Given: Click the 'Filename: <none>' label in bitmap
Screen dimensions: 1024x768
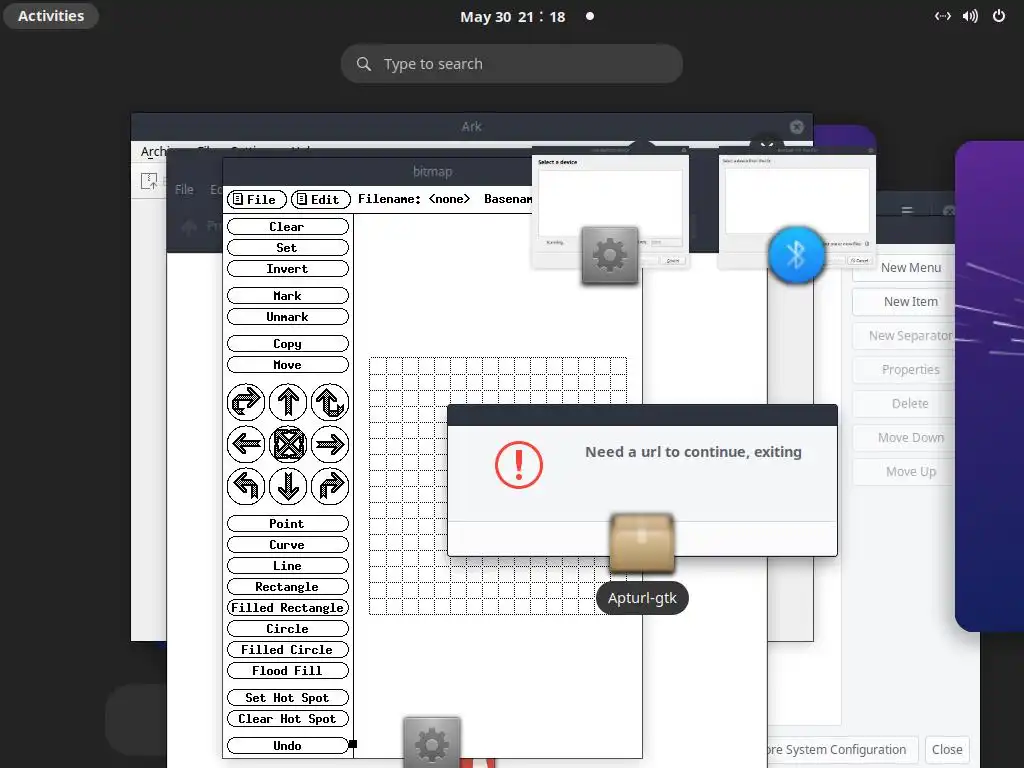Looking at the screenshot, I should click(414, 199).
